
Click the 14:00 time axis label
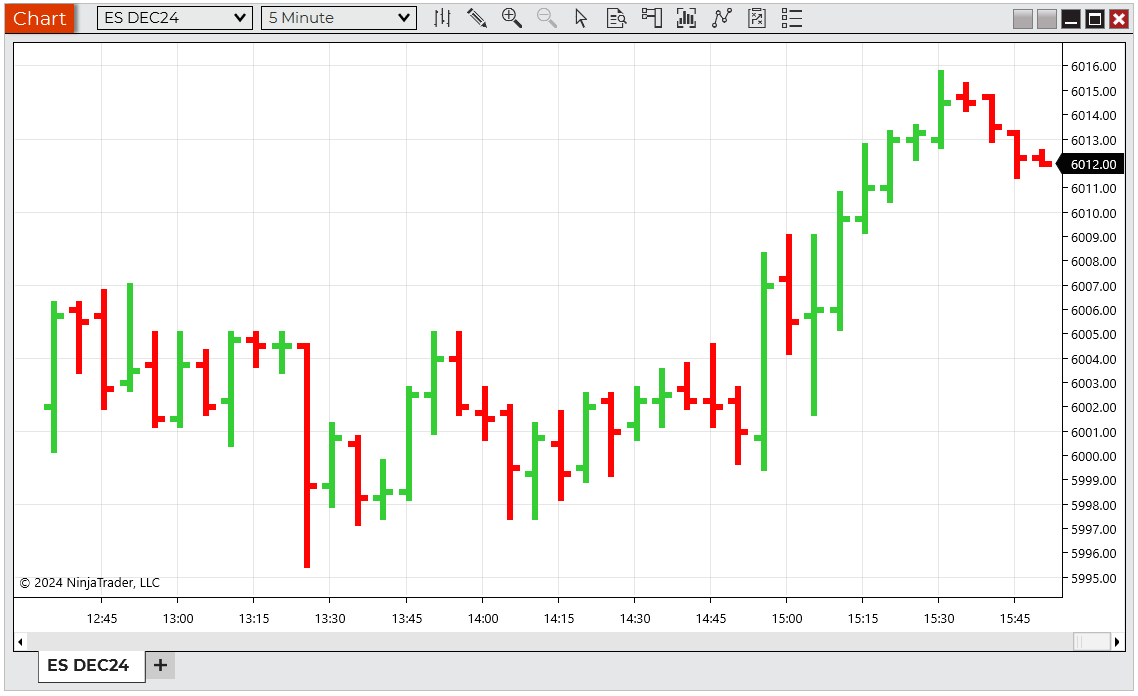[483, 618]
